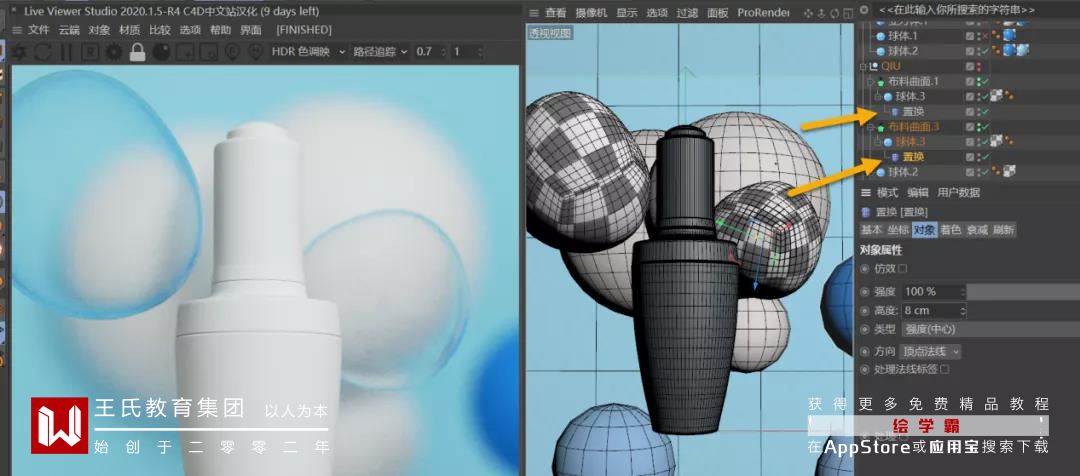Switch to the 衰减 attribute tab

click(977, 230)
